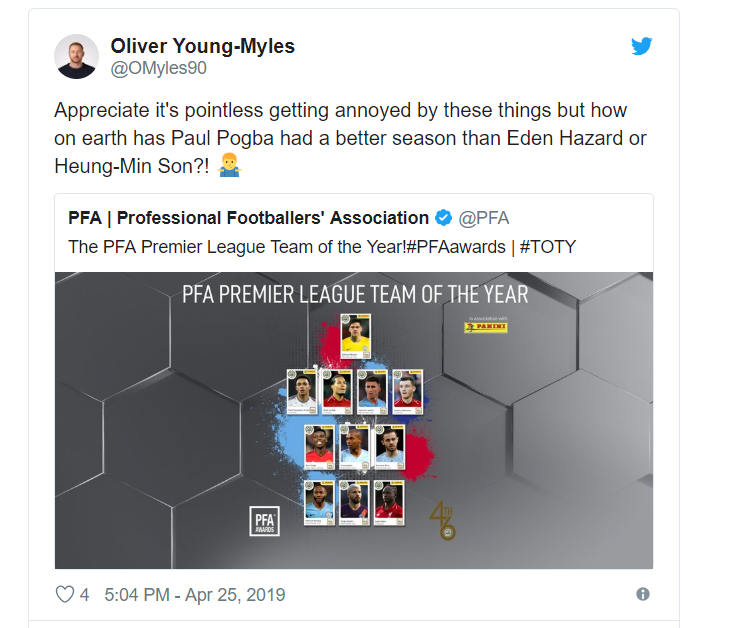738x628 pixels.
Task: Click the blue verified badge next to PFA
Action: click(x=445, y=218)
